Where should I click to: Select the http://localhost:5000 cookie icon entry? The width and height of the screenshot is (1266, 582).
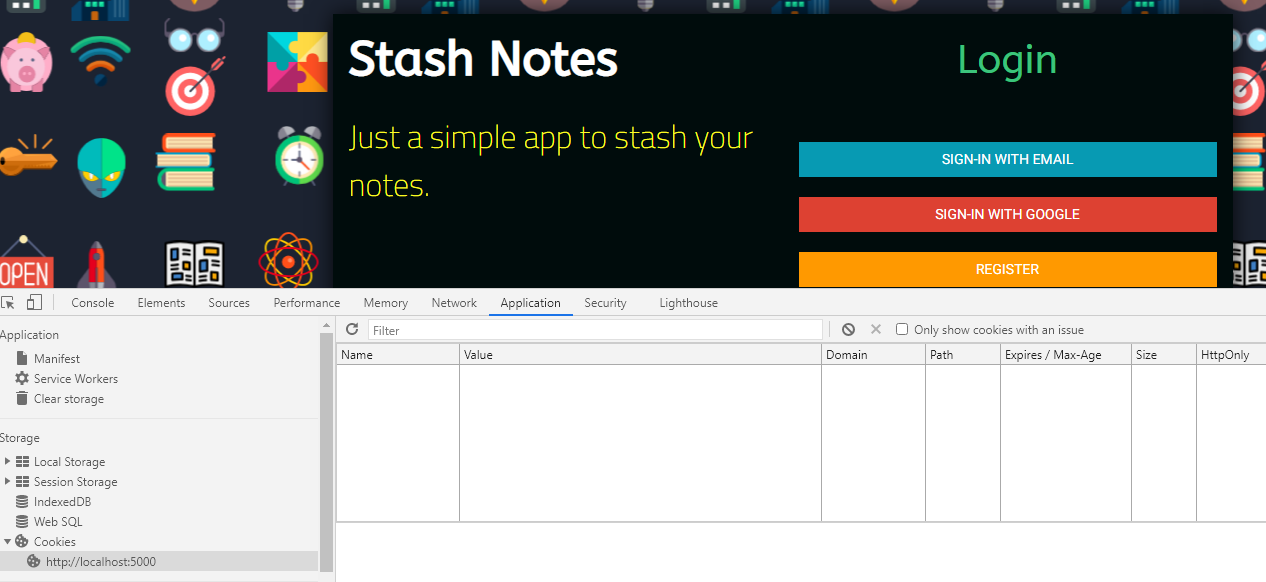pos(34,562)
